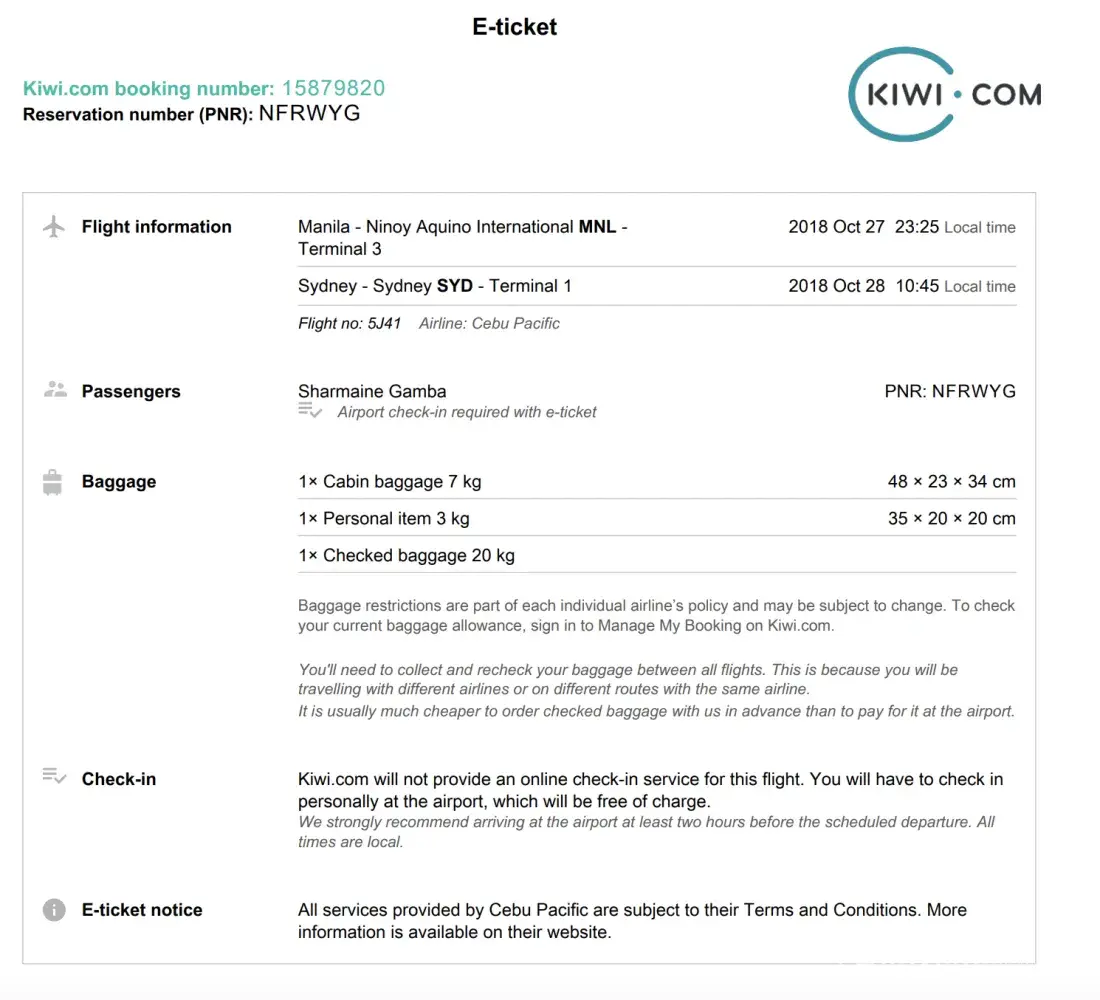Click the suitcase baggage icon

[x=54, y=482]
